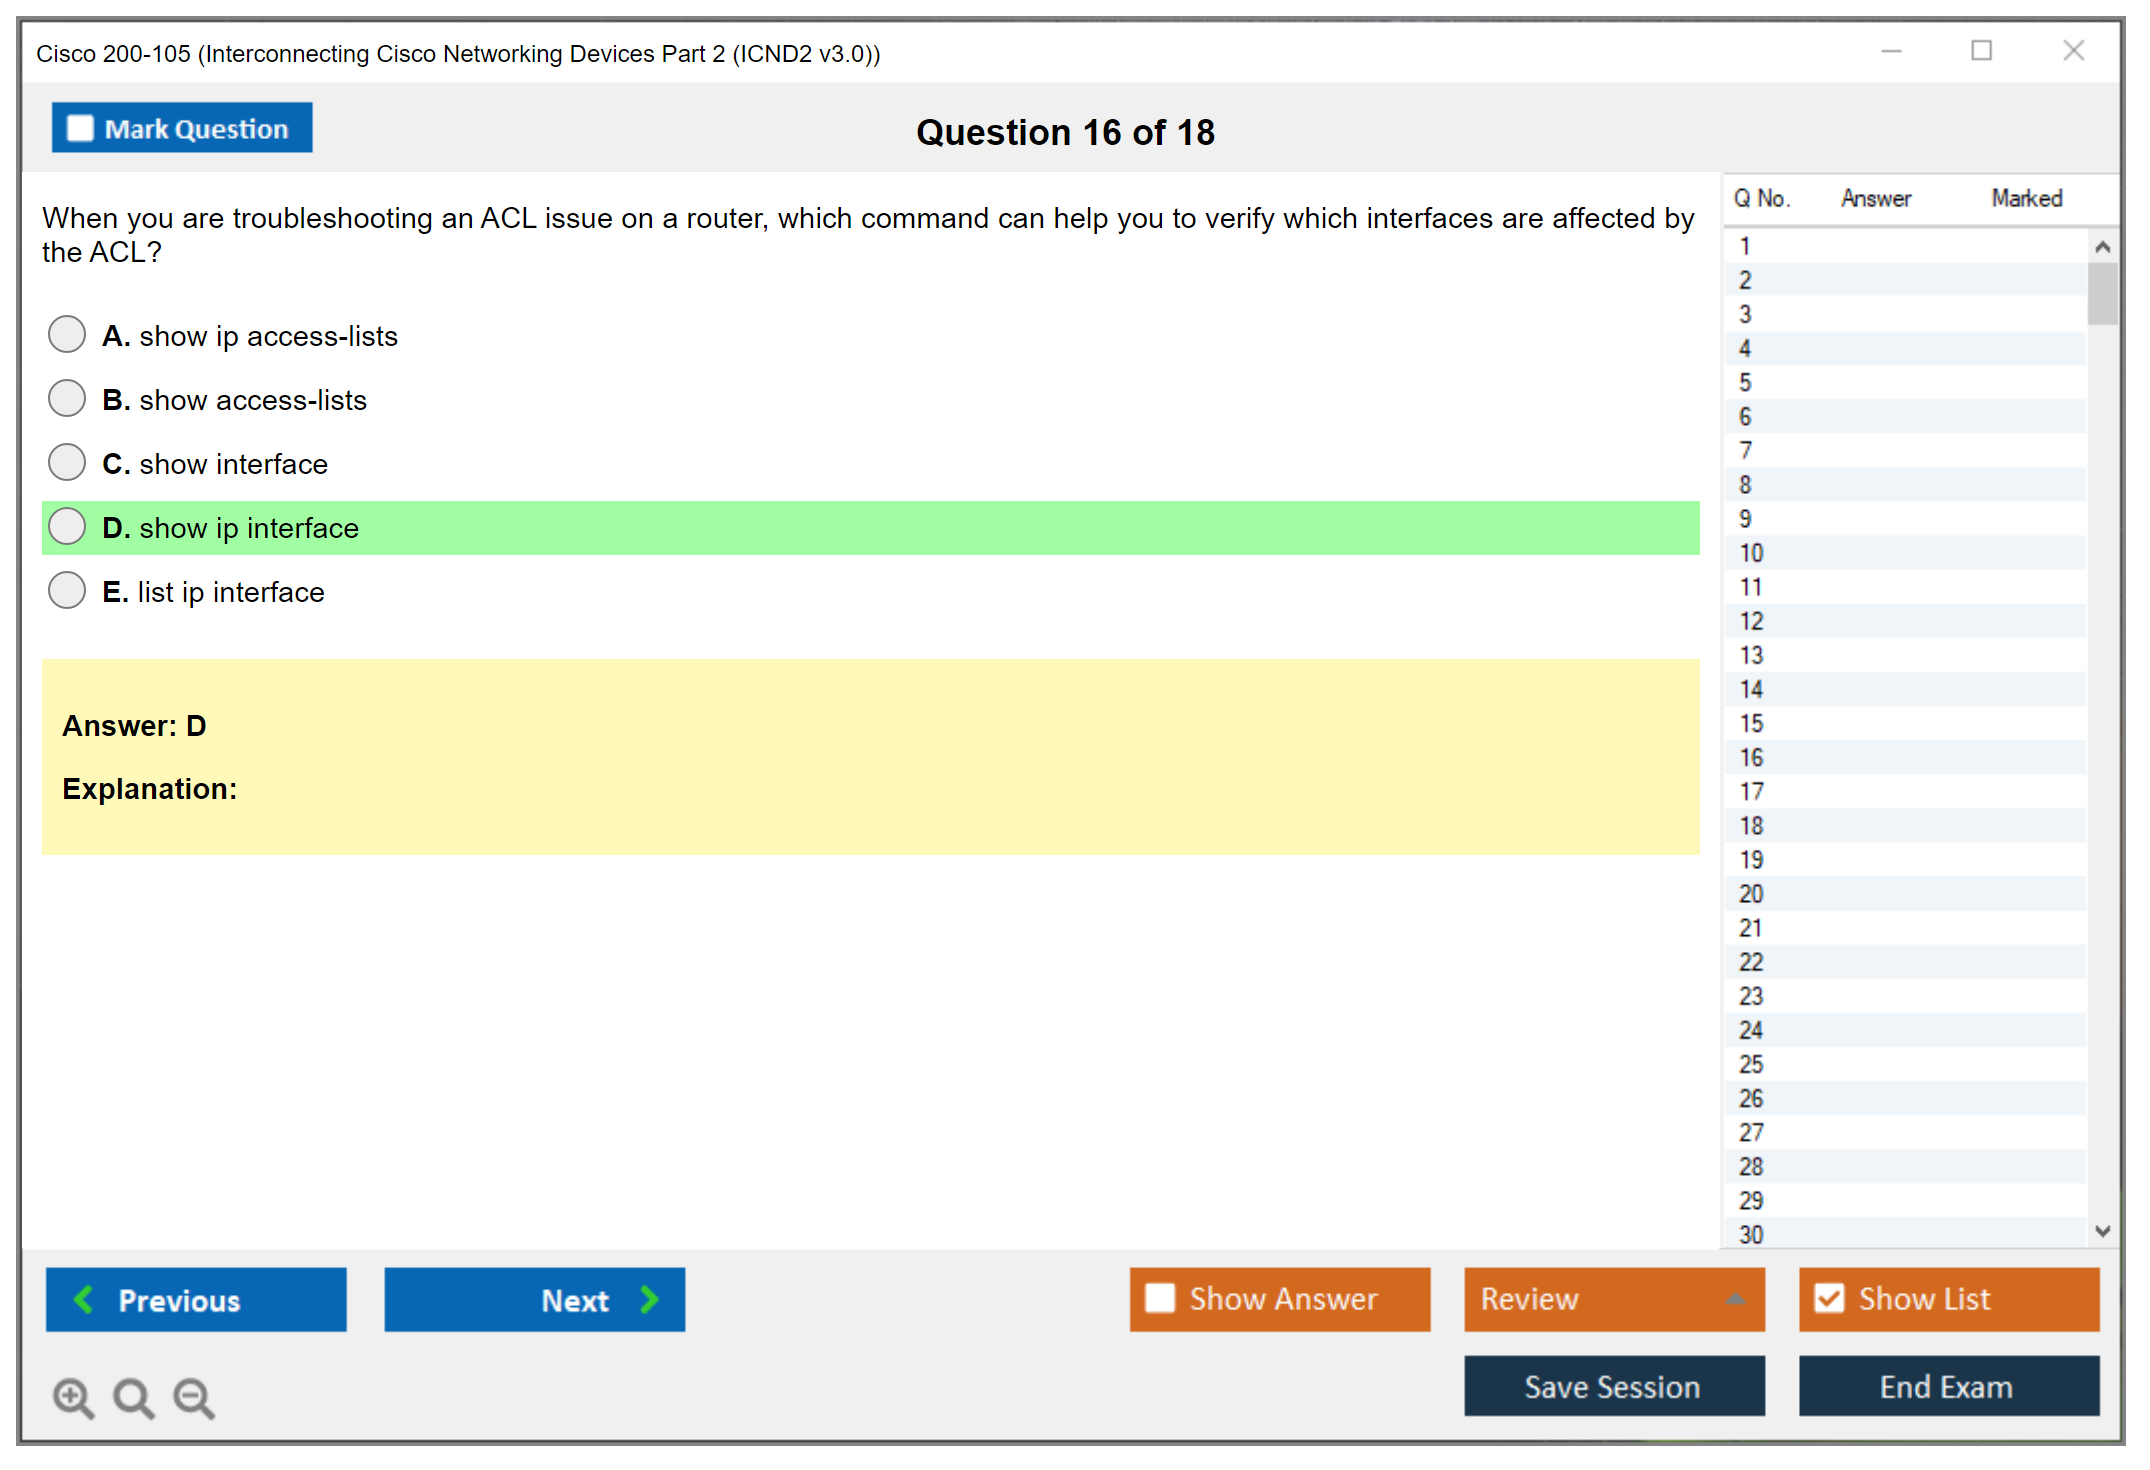2150x1470 pixels.
Task: Maximize the exam window
Action: (x=1981, y=51)
